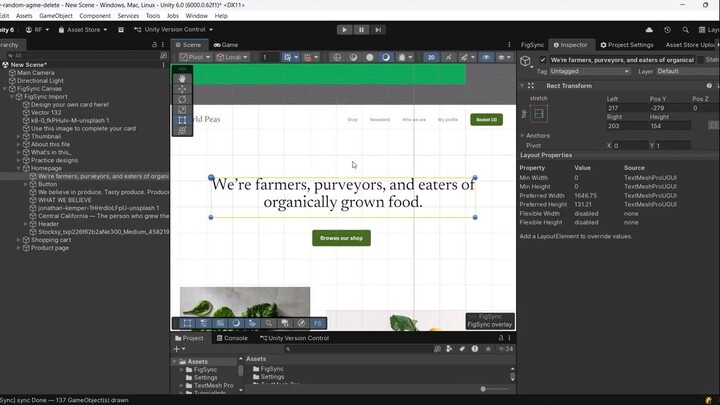Click the Project search field
Screen dimensions: 720x405
(358, 349)
